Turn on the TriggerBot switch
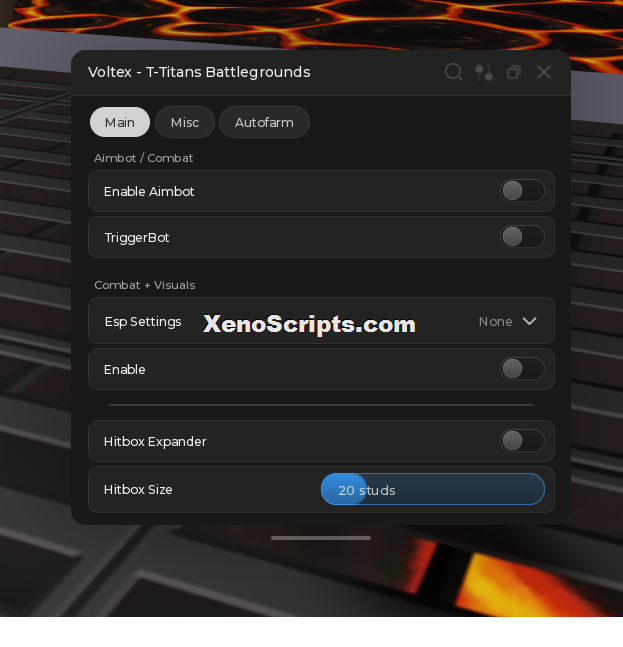The height and width of the screenshot is (647, 623). click(x=522, y=237)
